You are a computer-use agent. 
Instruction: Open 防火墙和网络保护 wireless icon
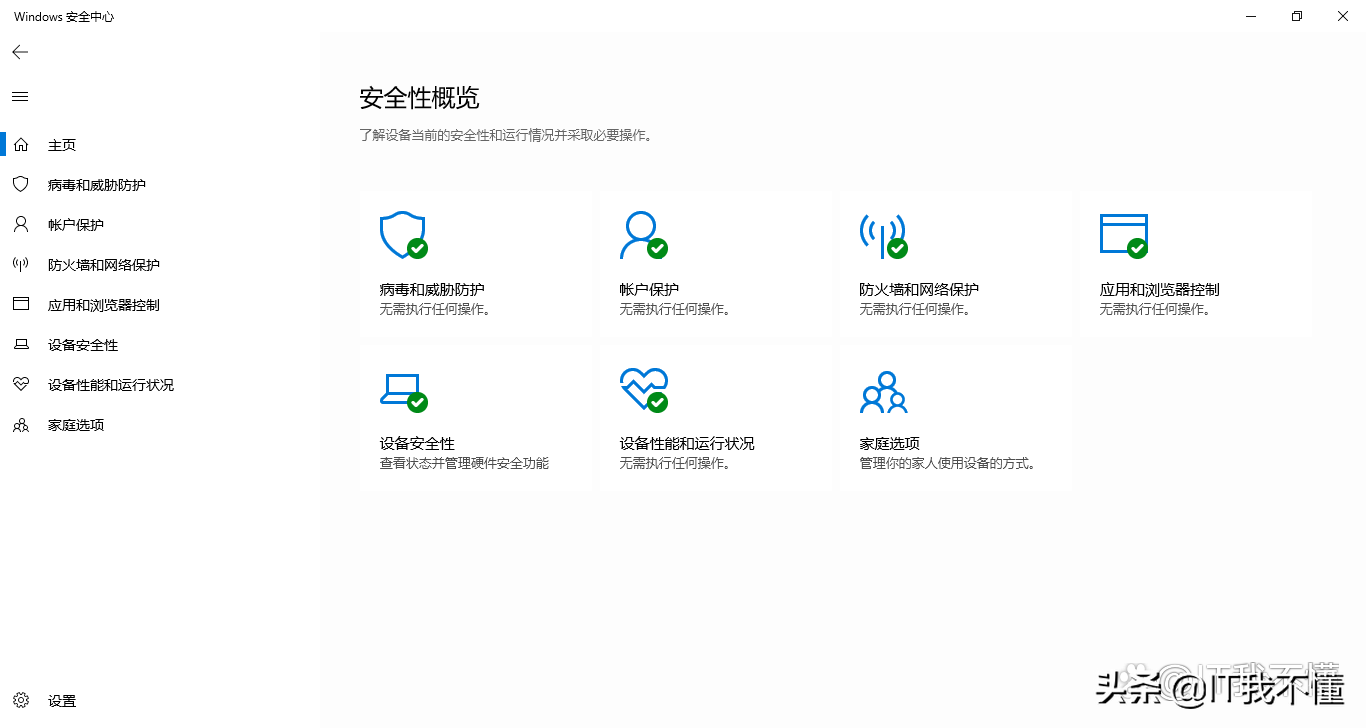881,234
